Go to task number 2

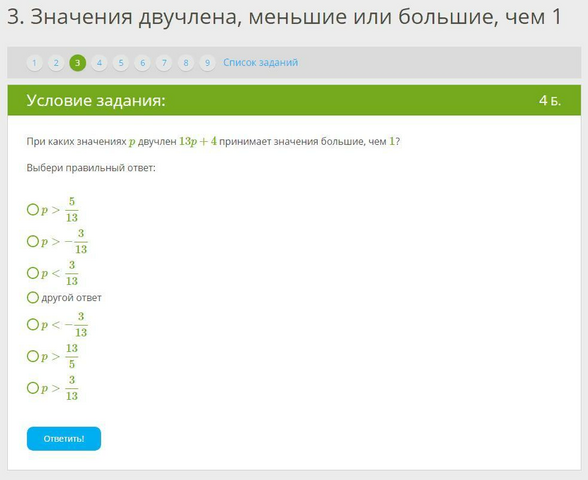coord(56,63)
